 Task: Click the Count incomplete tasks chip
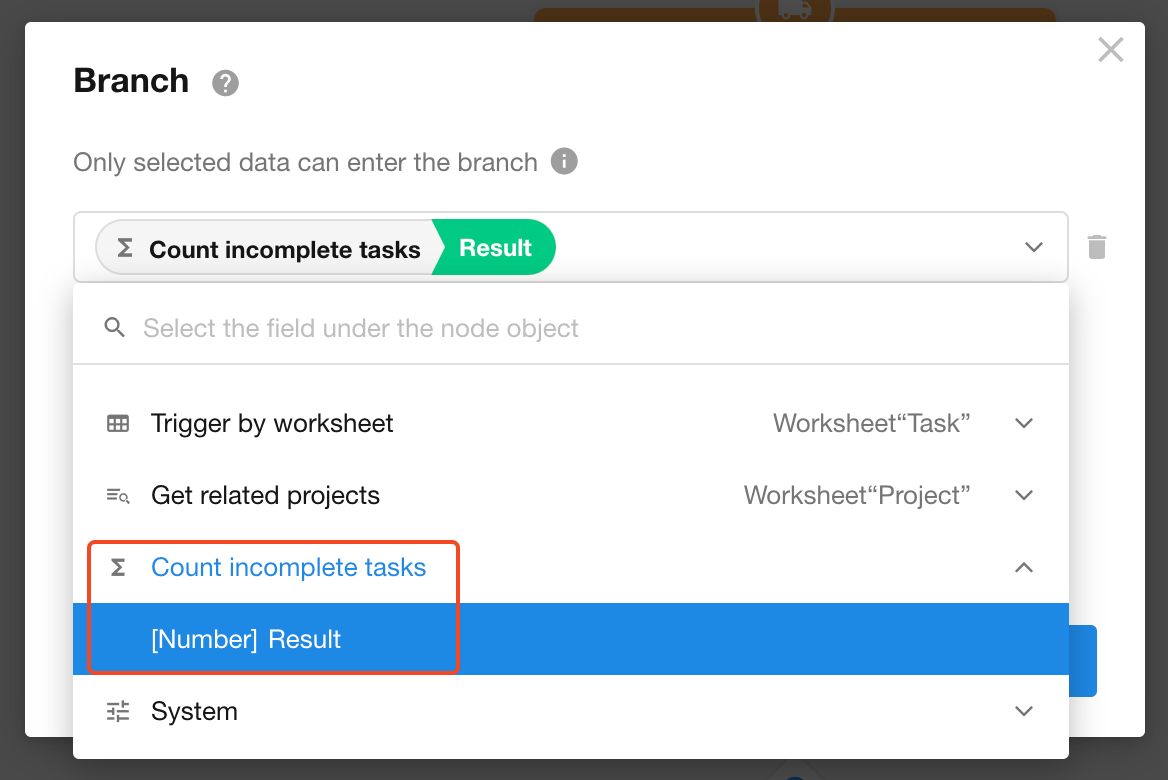(270, 249)
